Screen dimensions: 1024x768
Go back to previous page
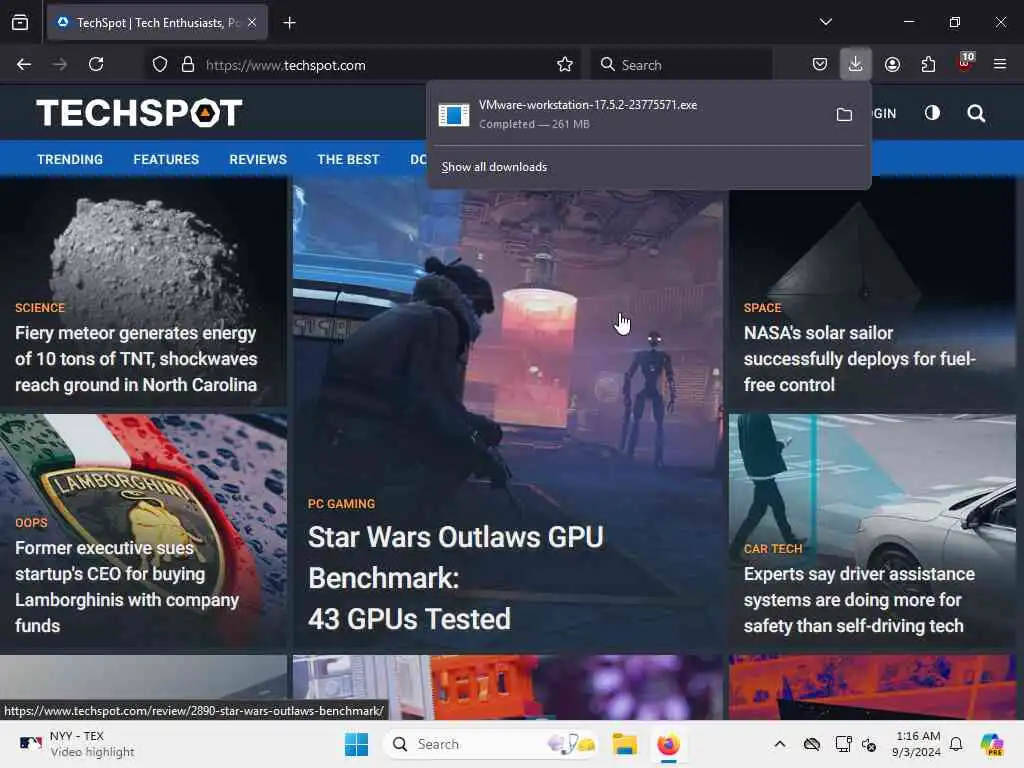24,65
